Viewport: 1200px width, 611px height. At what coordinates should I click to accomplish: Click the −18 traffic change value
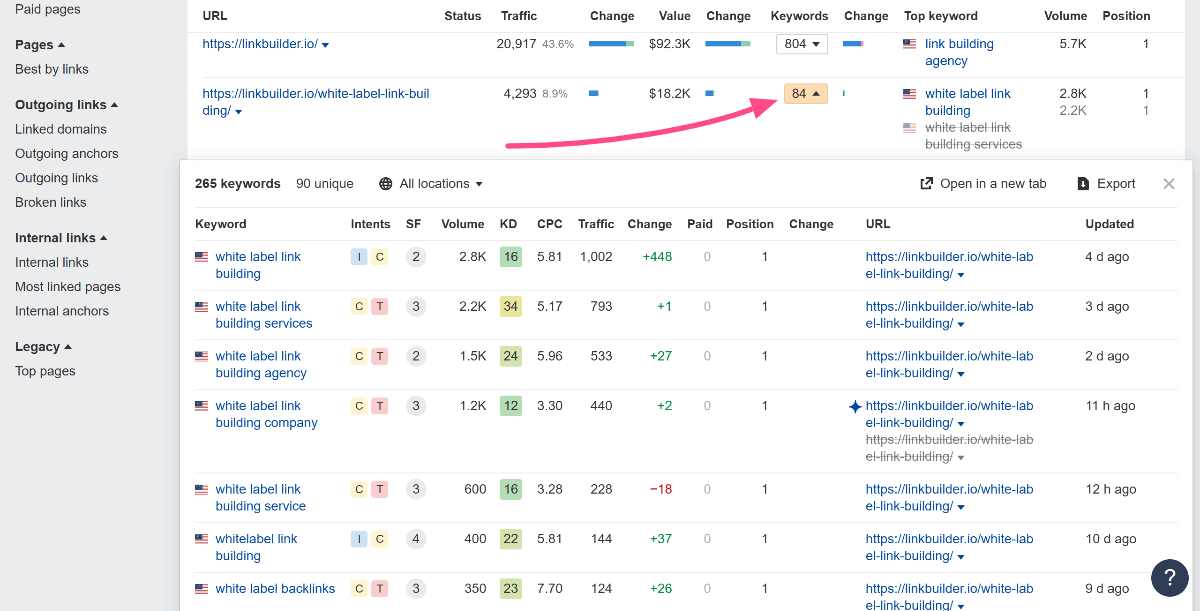click(661, 490)
